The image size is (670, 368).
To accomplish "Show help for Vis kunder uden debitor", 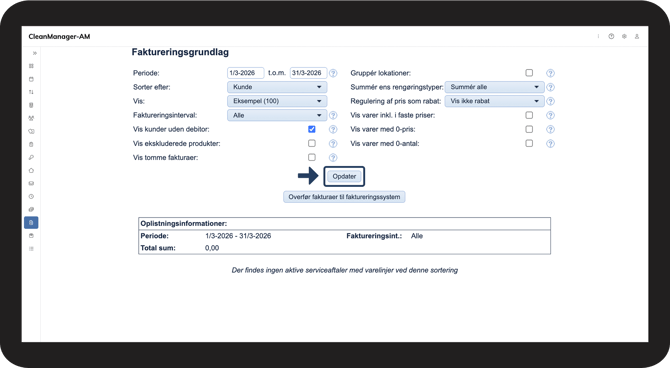I will [333, 130].
